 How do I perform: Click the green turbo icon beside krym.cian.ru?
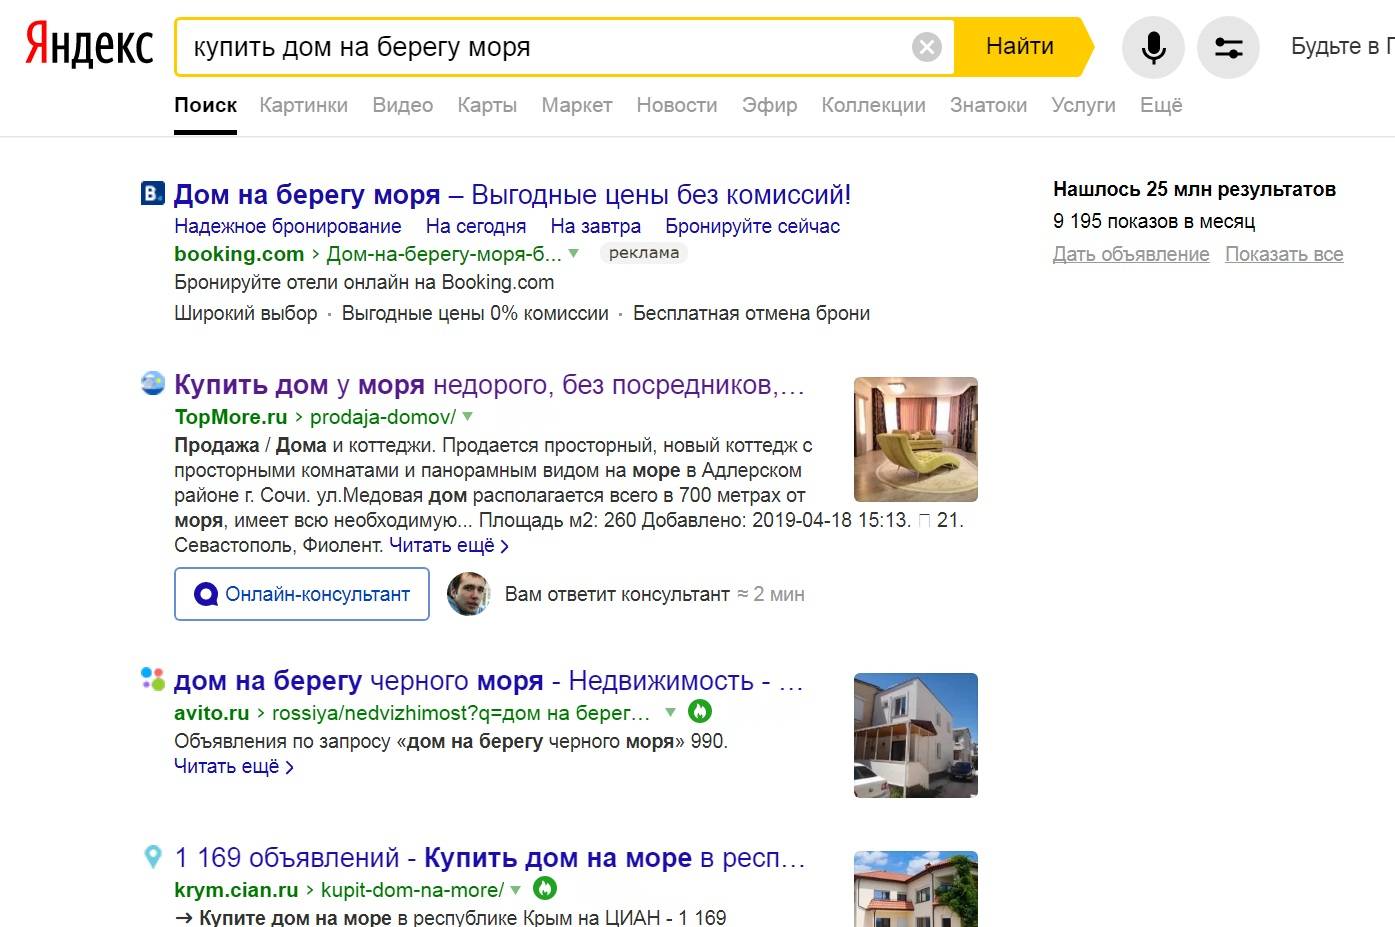click(545, 888)
